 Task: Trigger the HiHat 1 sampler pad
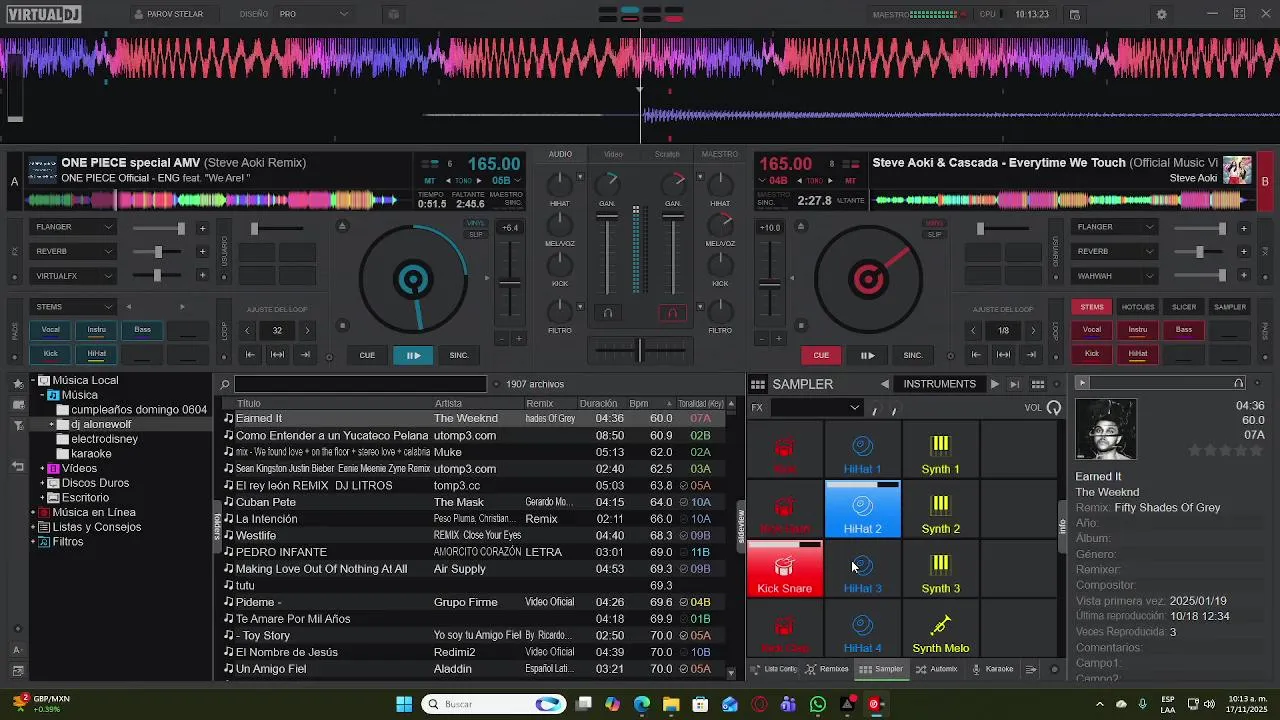click(x=862, y=451)
